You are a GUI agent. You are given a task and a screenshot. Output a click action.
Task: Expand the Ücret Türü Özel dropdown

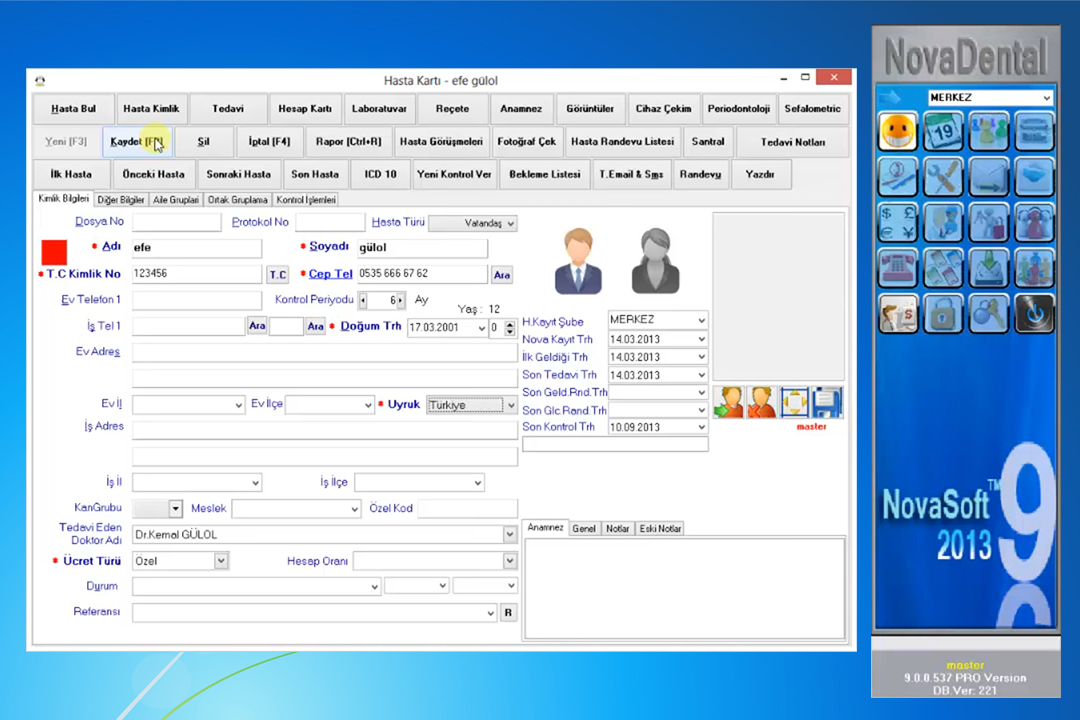coord(221,561)
